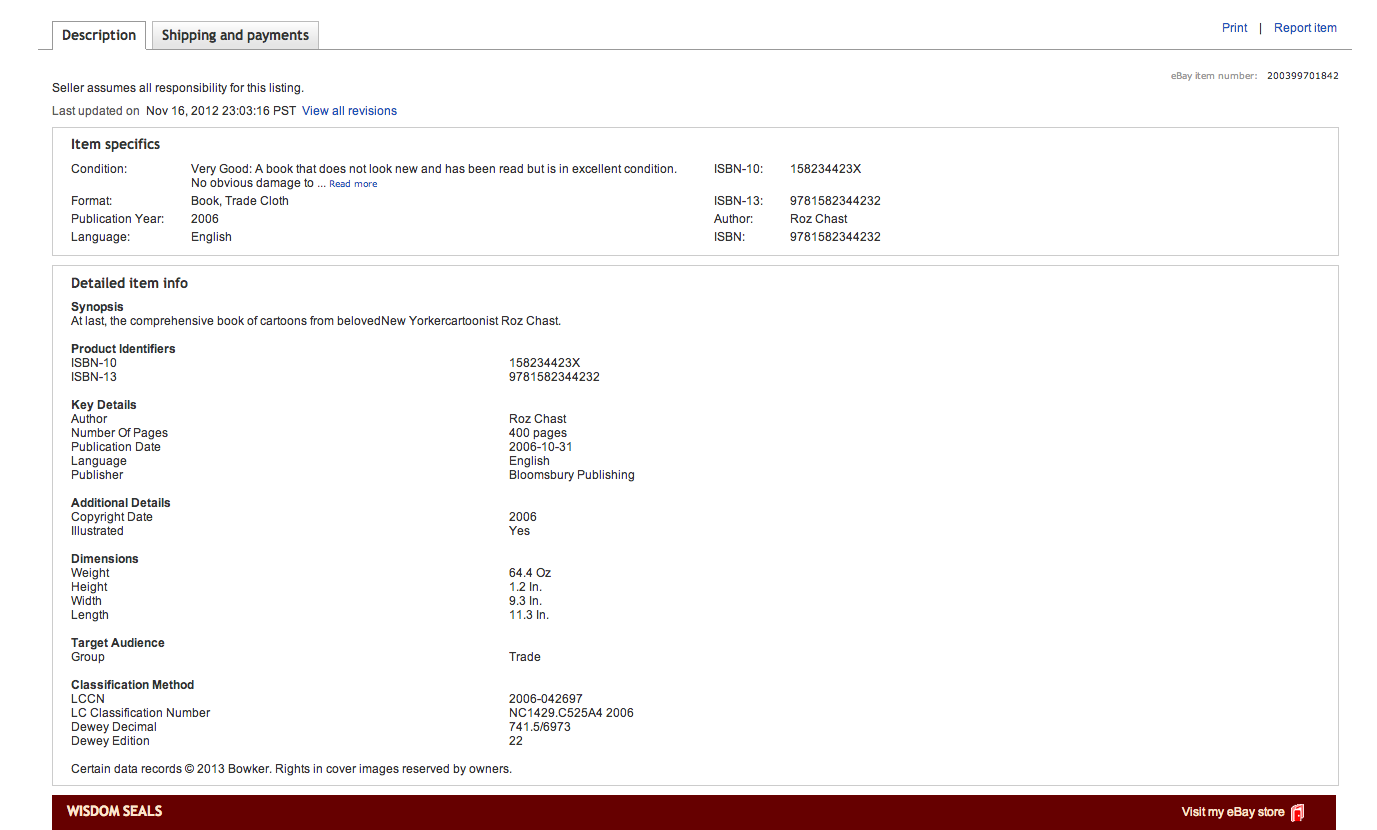Select the Weight value '64.4 Oz'
The width and height of the screenshot is (1377, 830).
click(530, 573)
